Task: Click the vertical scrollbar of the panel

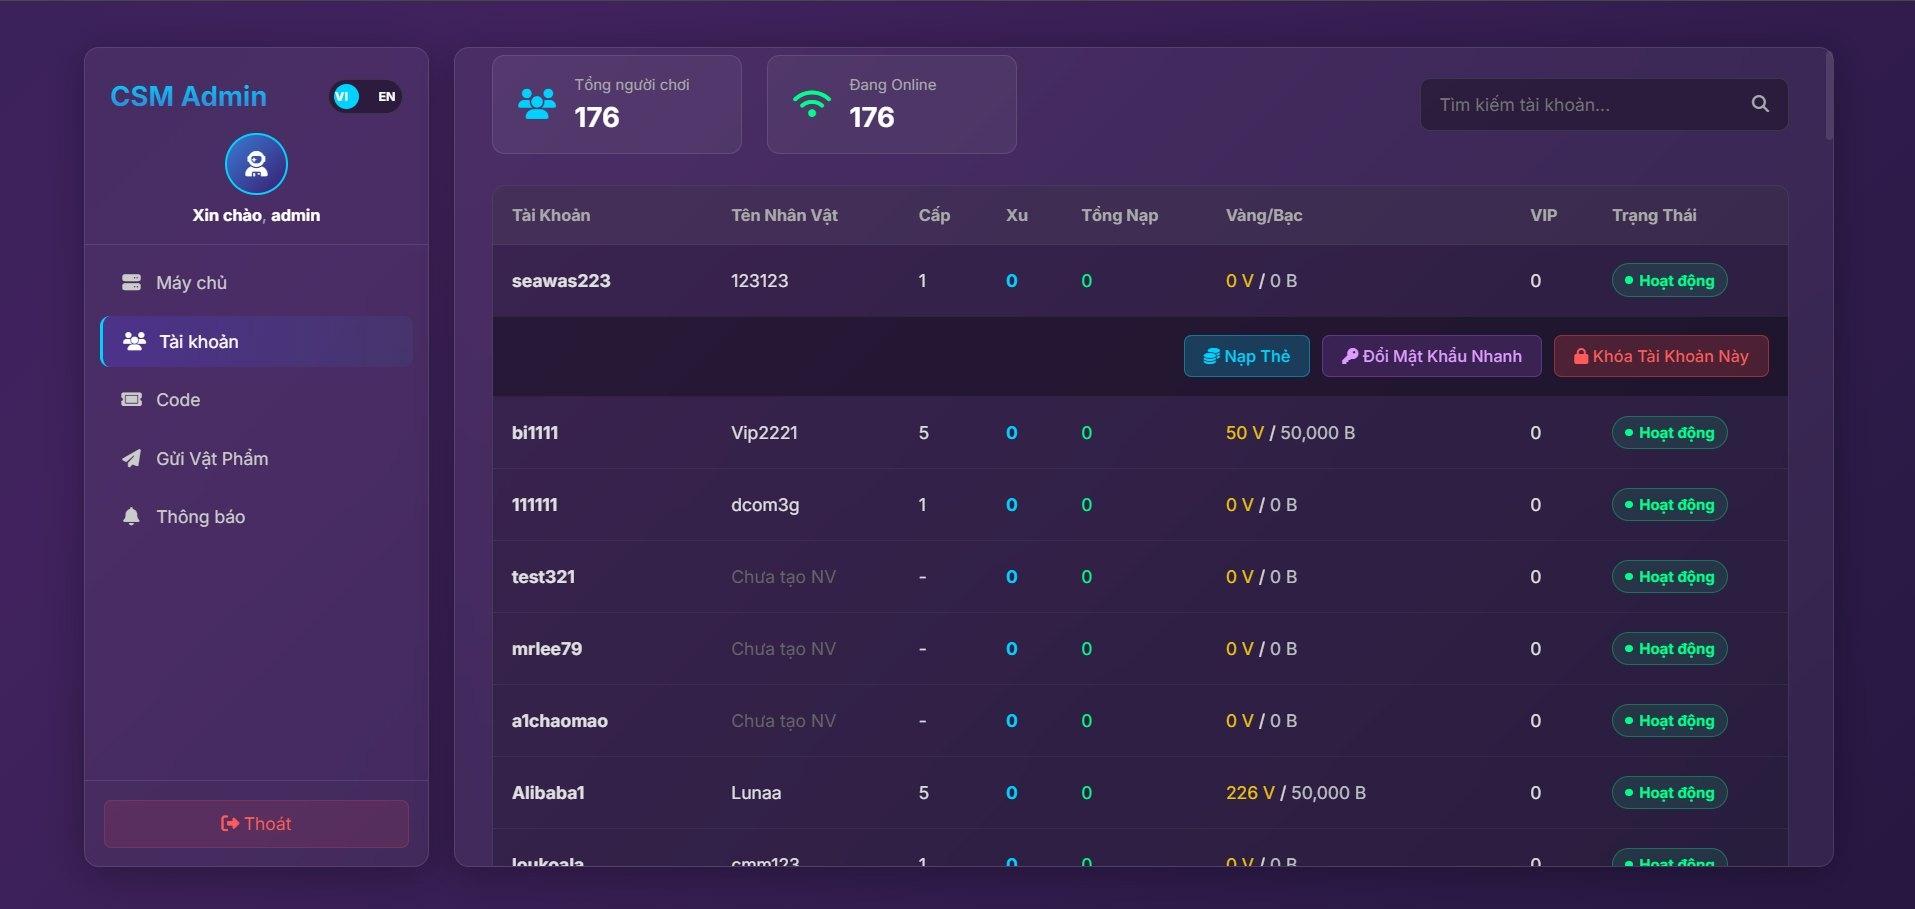Action: [1829, 95]
